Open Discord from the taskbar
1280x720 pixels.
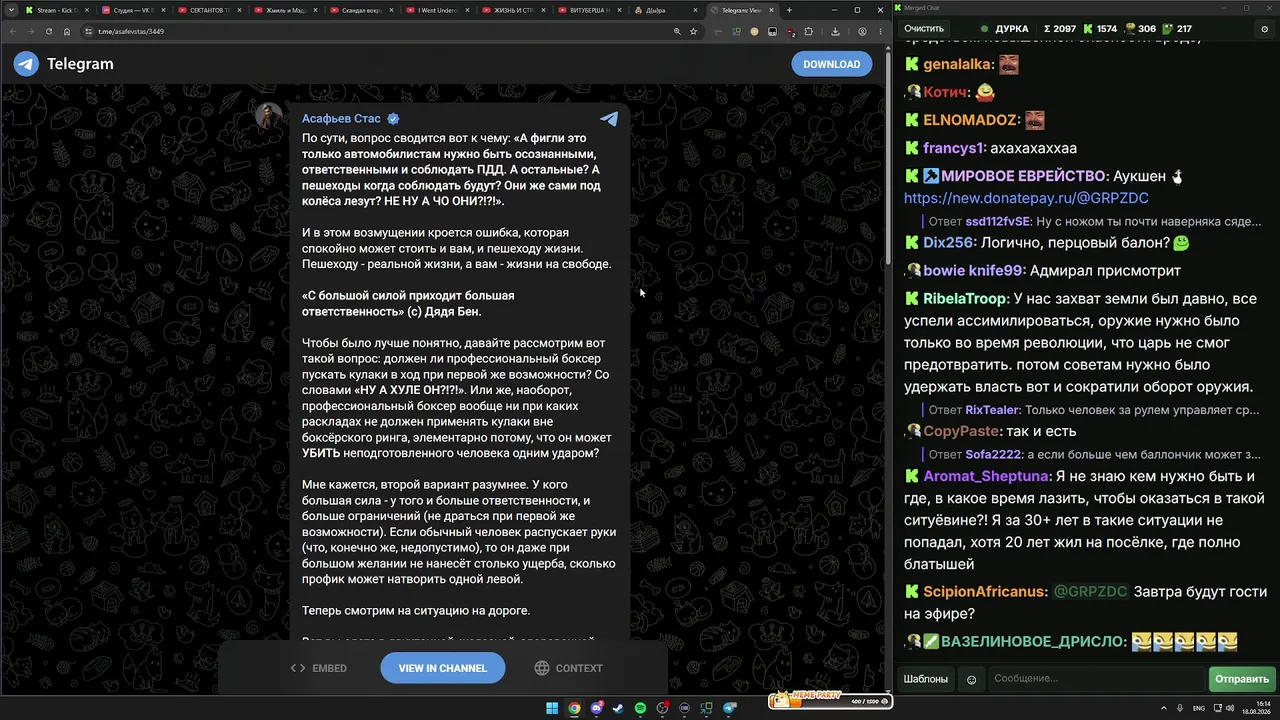click(x=596, y=708)
